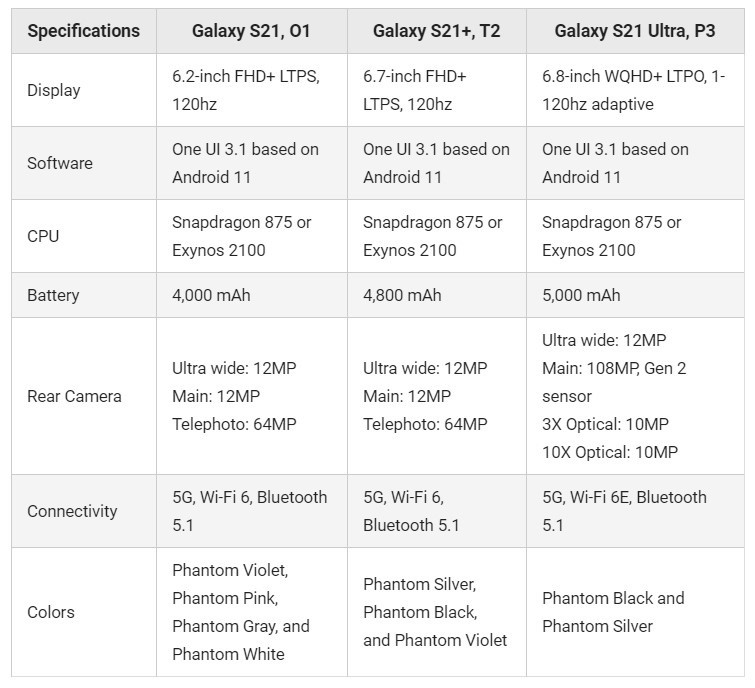The image size is (755, 688).
Task: Click the 4,000 mAh battery cell
Action: pyautogui.click(x=211, y=295)
